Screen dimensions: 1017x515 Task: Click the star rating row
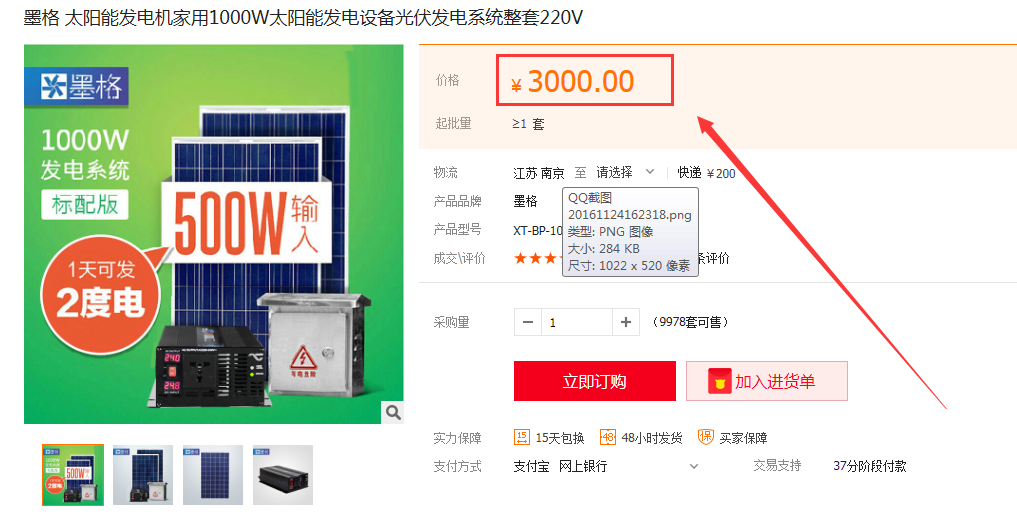point(538,258)
